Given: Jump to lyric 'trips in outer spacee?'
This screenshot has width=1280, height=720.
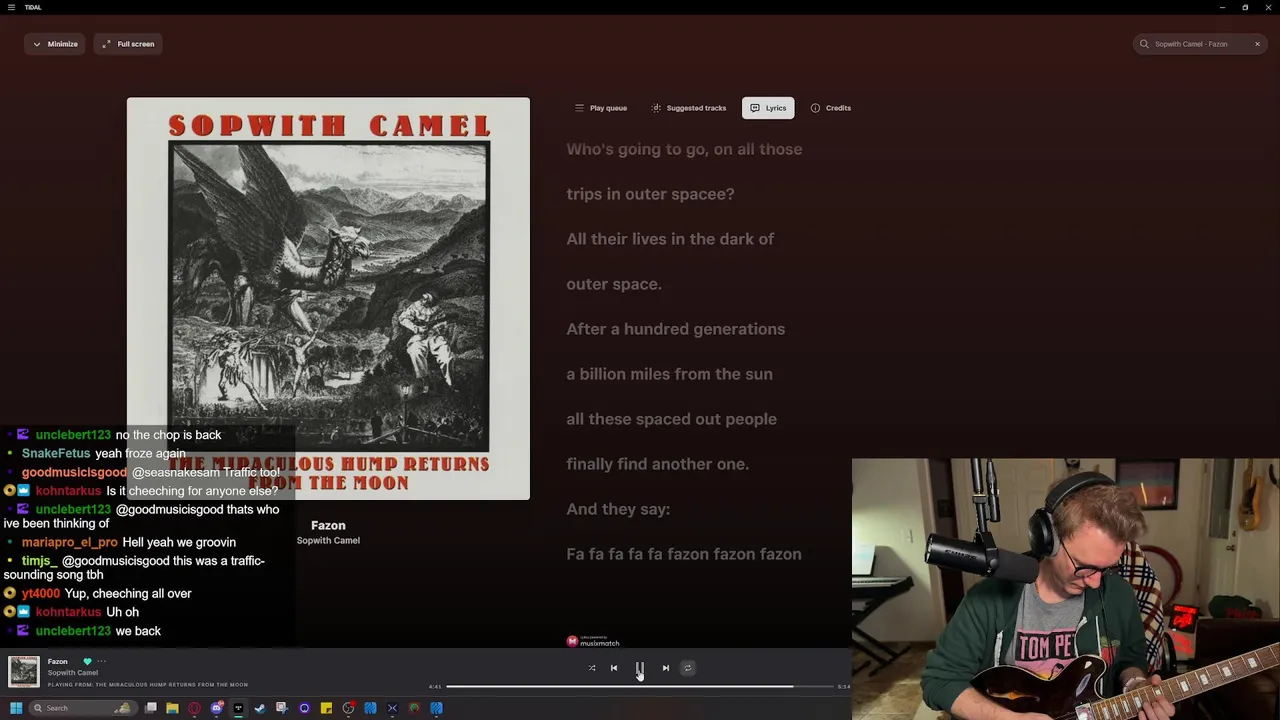Looking at the screenshot, I should coord(650,194).
